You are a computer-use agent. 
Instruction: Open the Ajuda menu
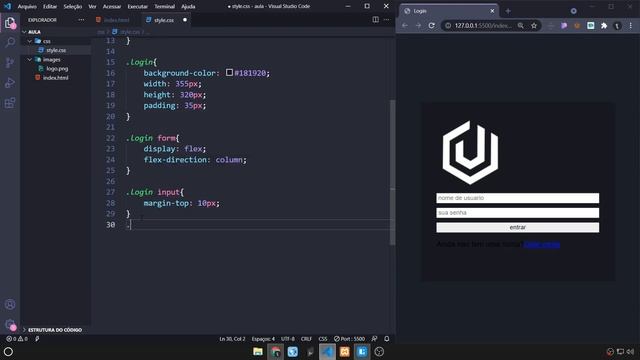click(x=188, y=7)
